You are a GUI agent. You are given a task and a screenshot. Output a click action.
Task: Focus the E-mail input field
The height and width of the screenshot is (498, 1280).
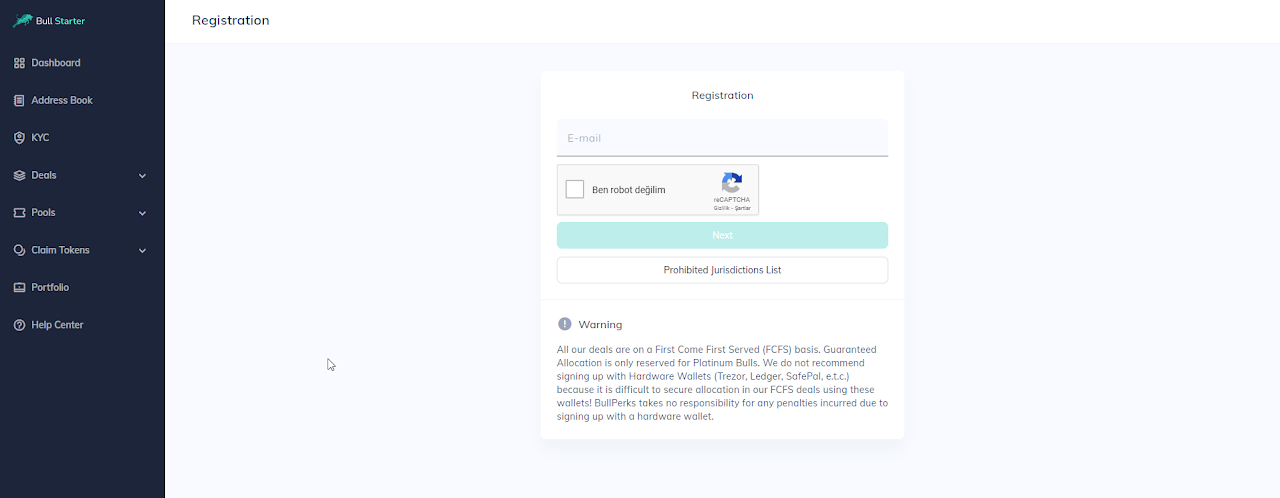pyautogui.click(x=722, y=138)
